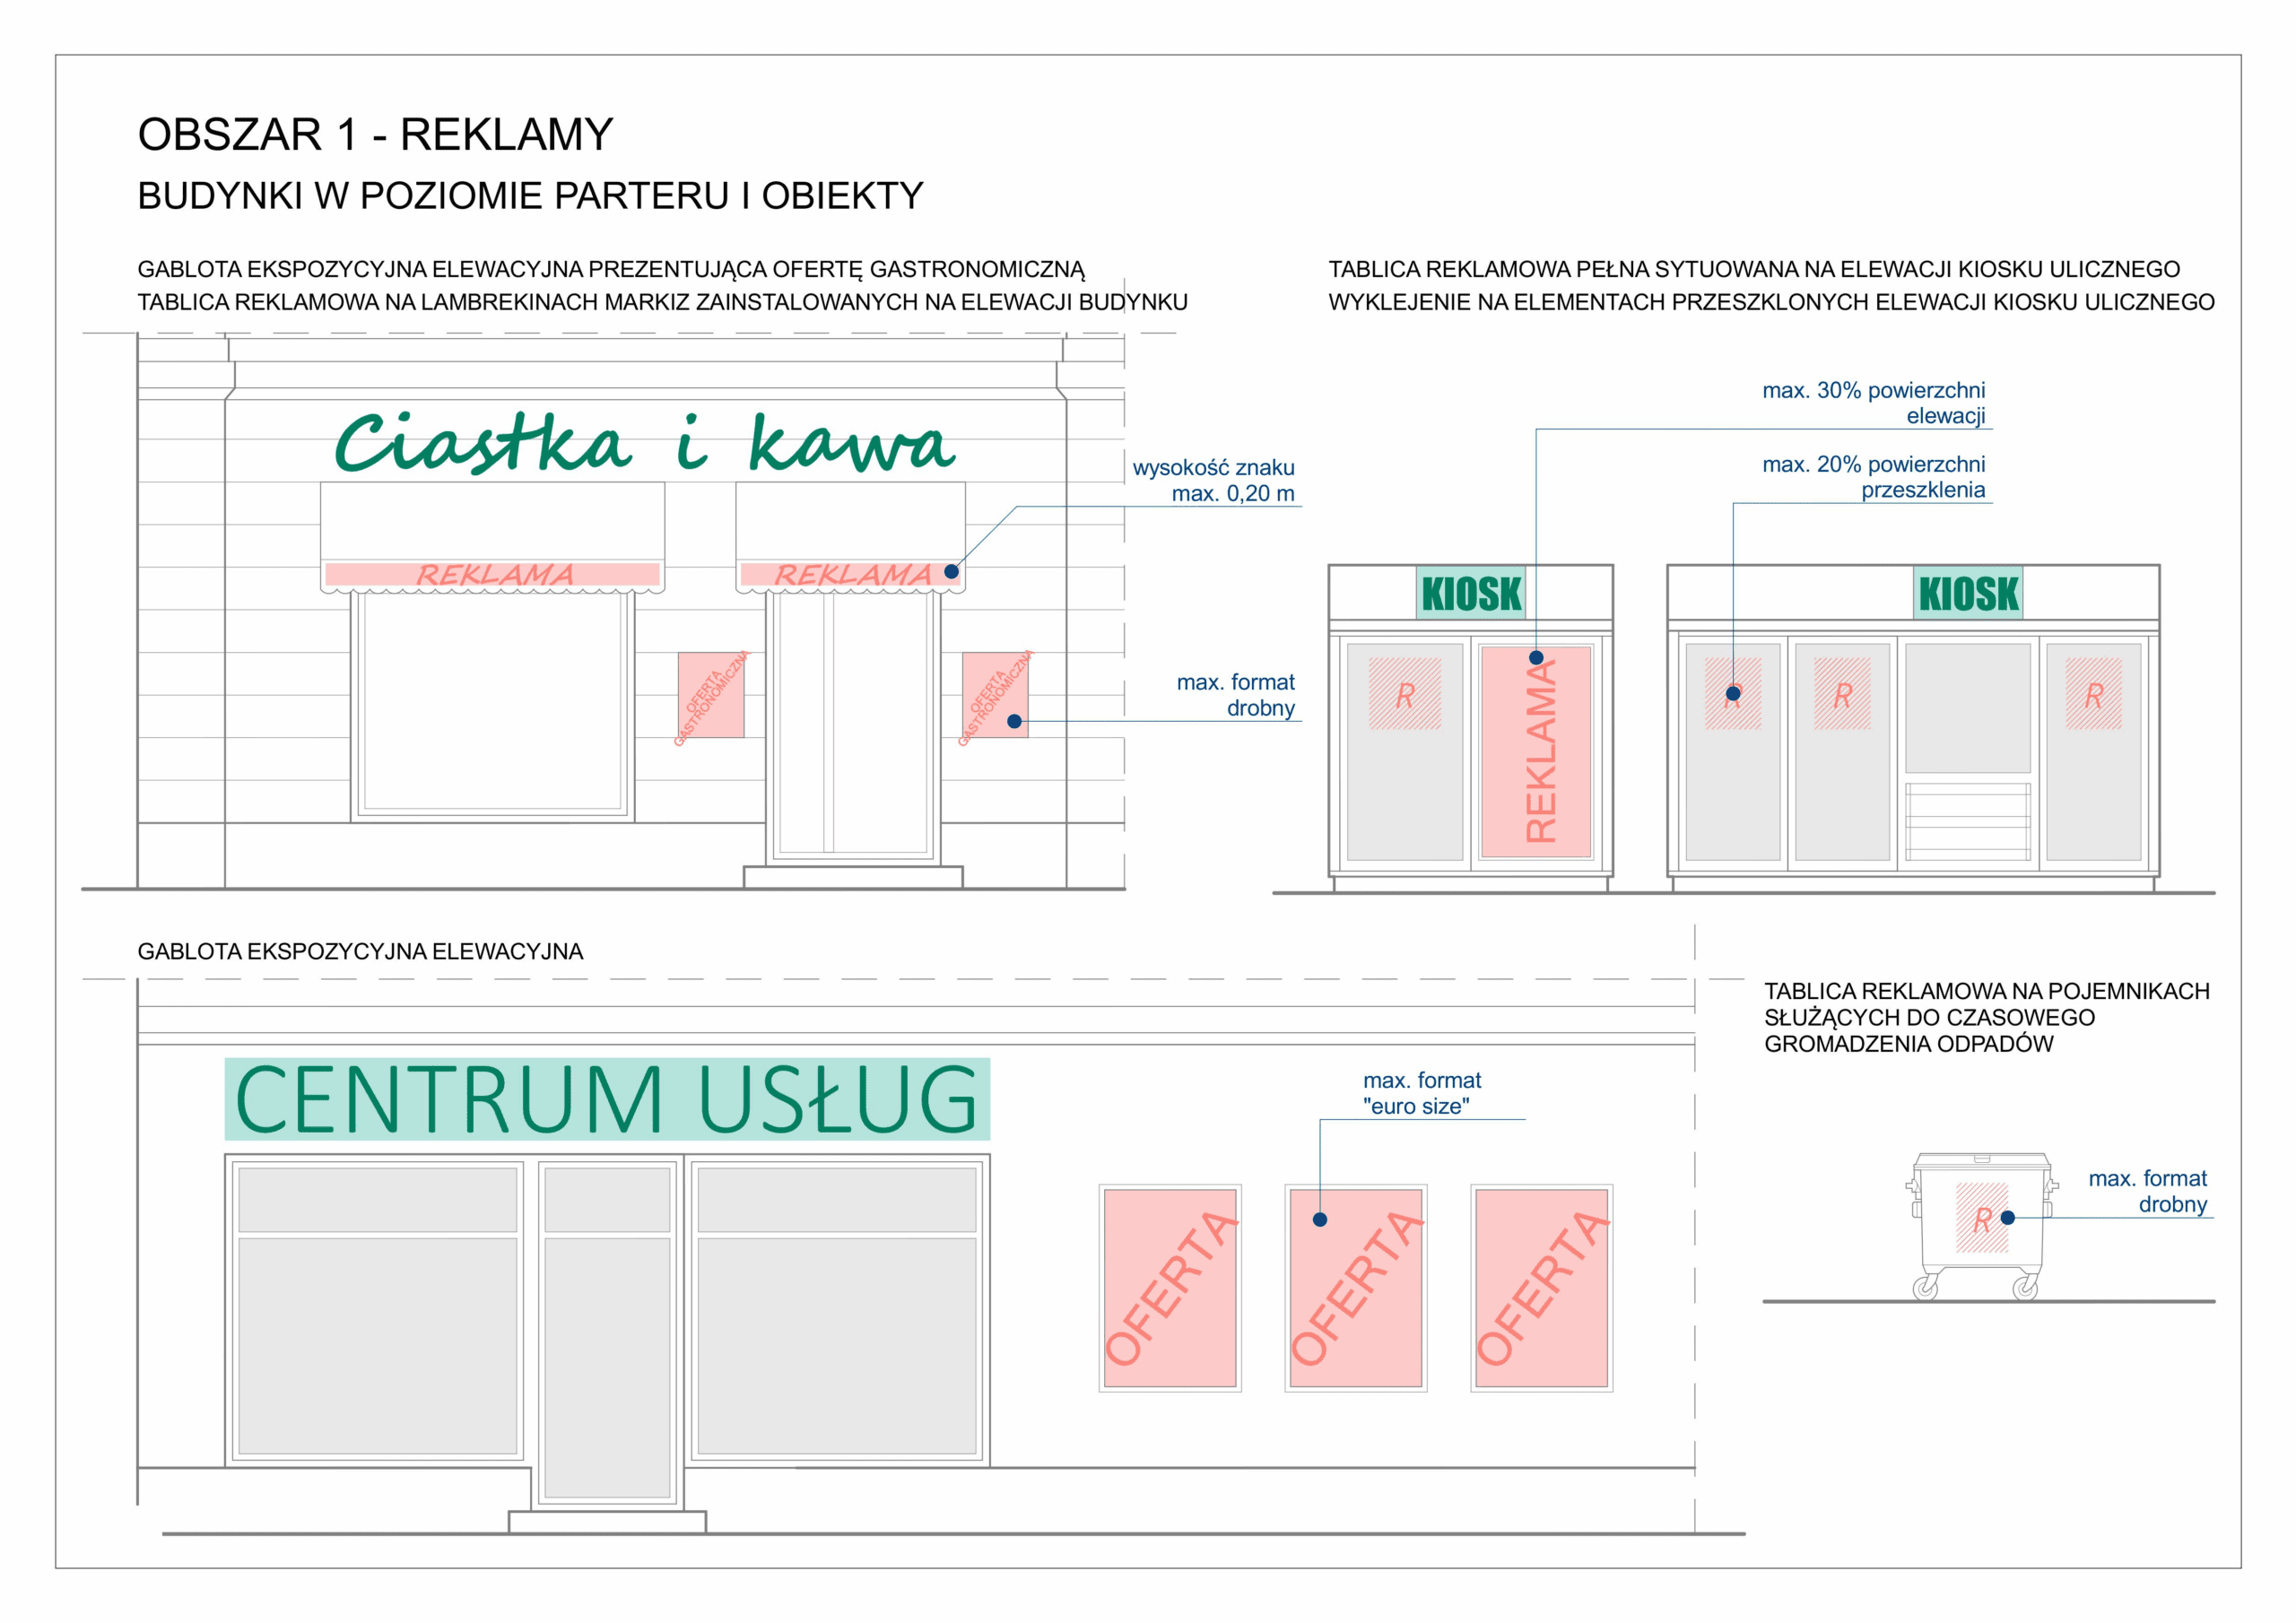Click the CENTRUM USŁUG teal signboard

pos(607,1099)
